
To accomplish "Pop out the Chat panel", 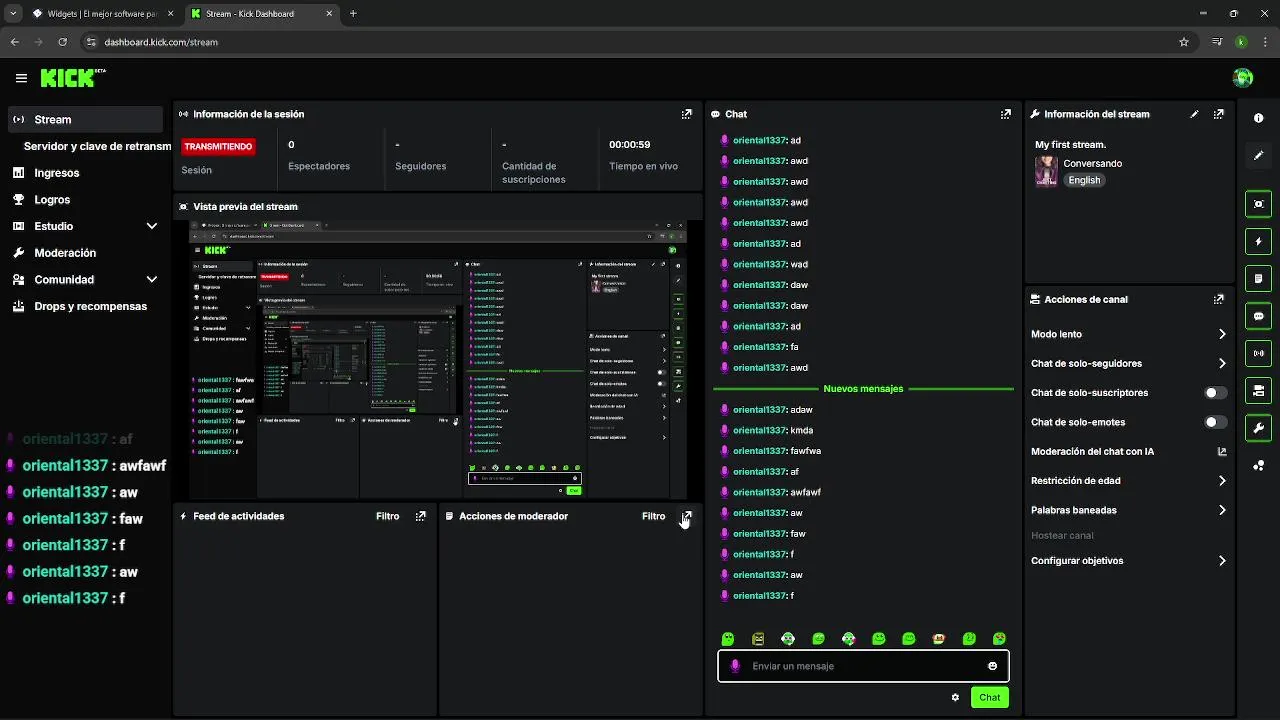I will (x=1005, y=114).
